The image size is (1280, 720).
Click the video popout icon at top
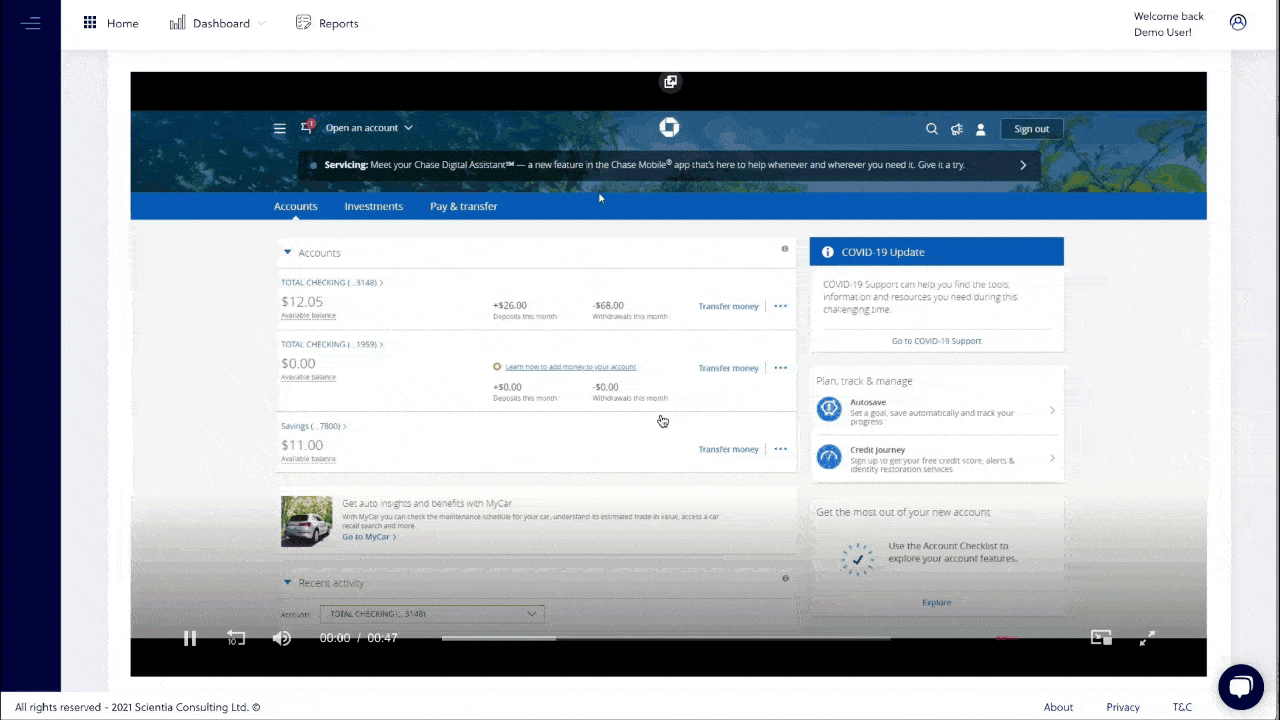670,82
